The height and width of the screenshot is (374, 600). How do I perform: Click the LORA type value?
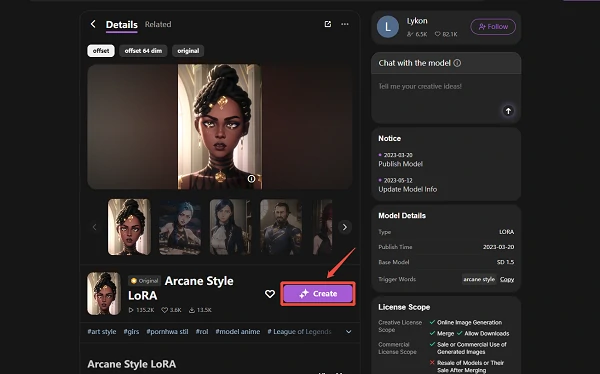point(507,232)
